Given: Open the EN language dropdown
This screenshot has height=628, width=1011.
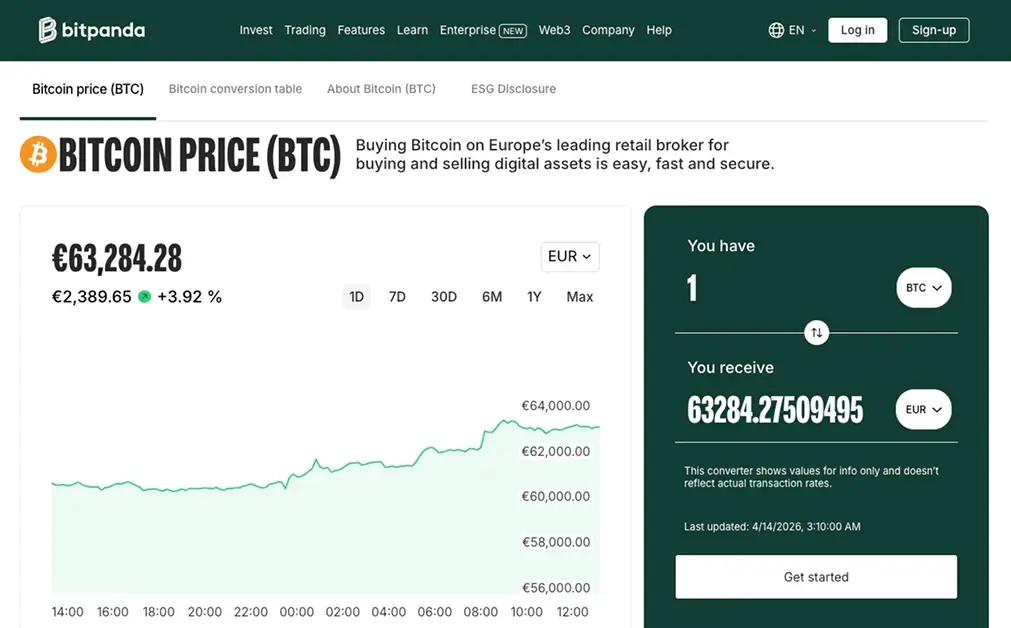Looking at the screenshot, I should click(795, 29).
